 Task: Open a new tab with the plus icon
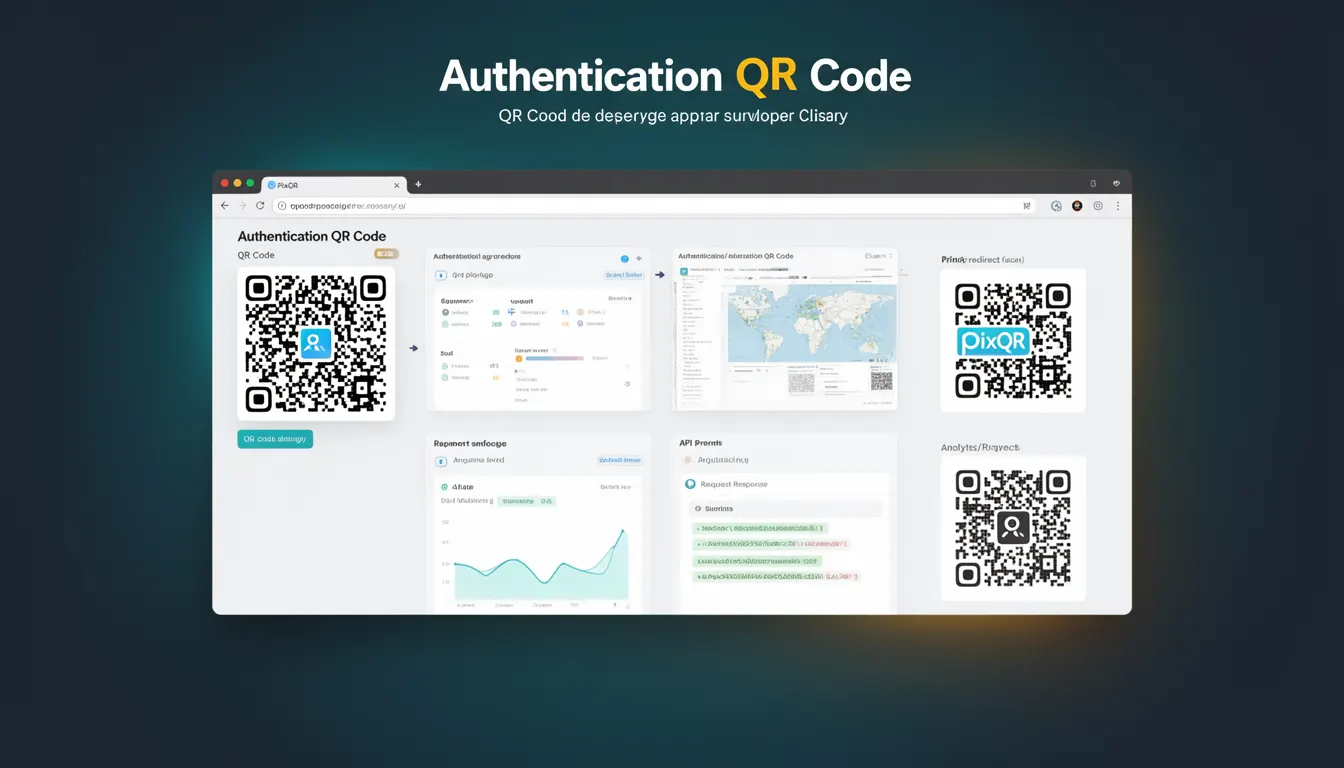[418, 184]
